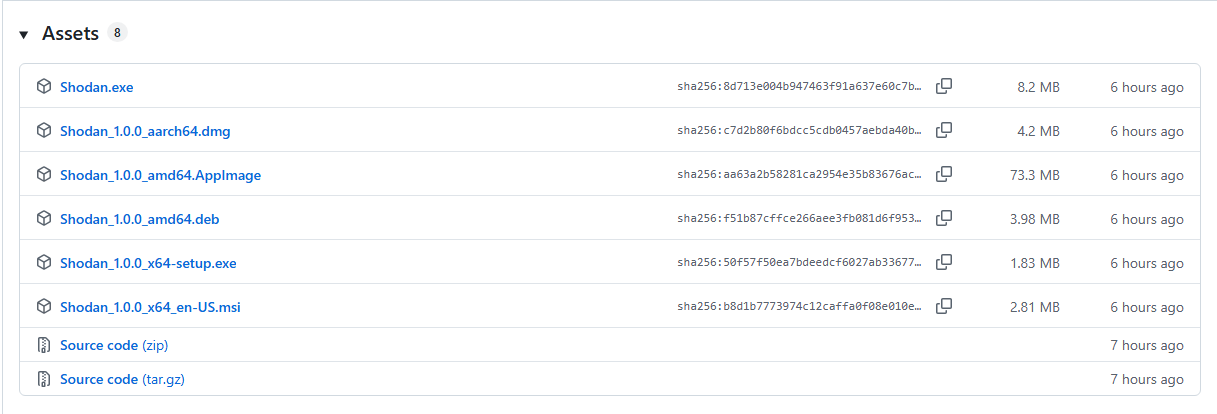1217x414 pixels.
Task: Download Shodan_1.0.0_amd64.AppImage
Action: coord(160,175)
